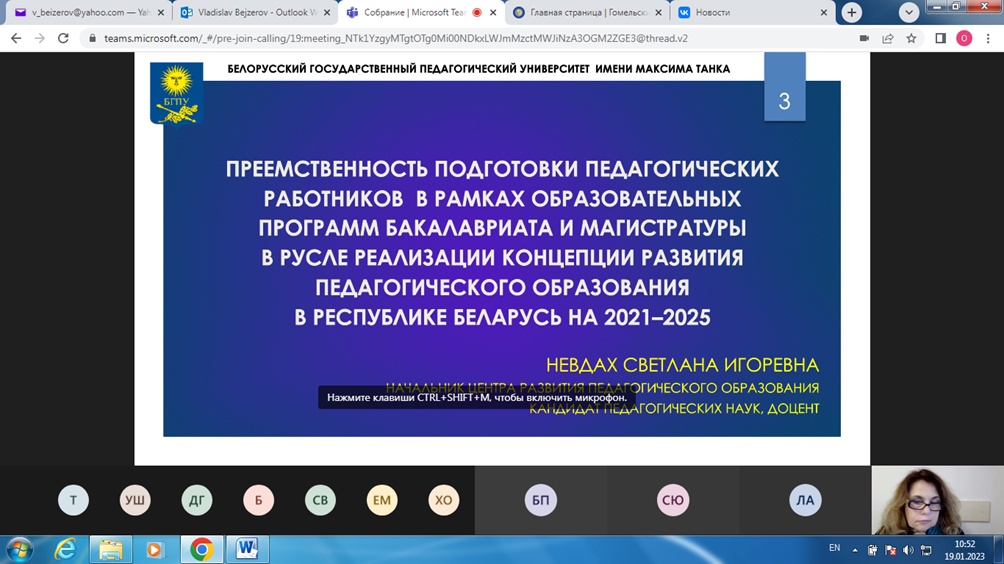
Task: Launch Word from the taskbar
Action: [246, 549]
